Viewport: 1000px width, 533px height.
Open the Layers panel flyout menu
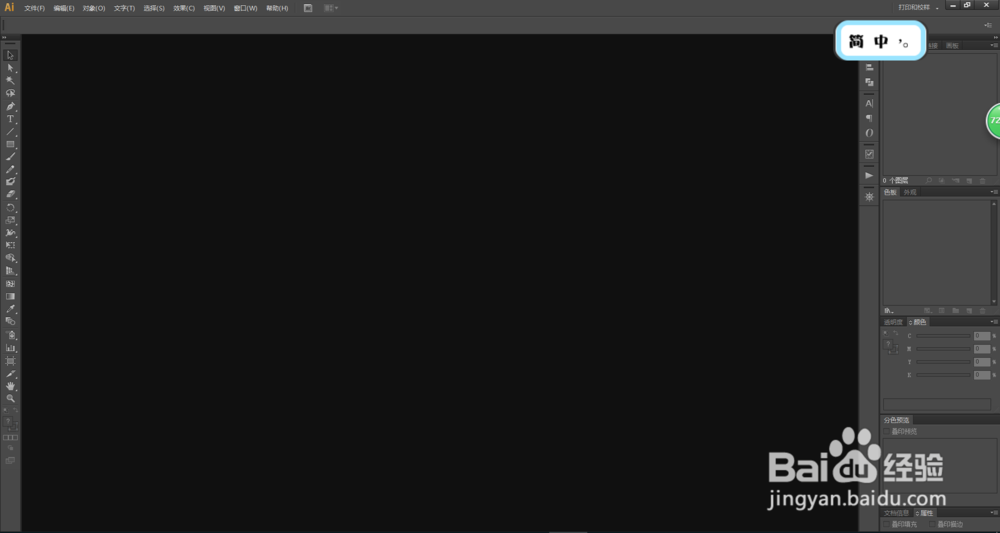pos(994,46)
